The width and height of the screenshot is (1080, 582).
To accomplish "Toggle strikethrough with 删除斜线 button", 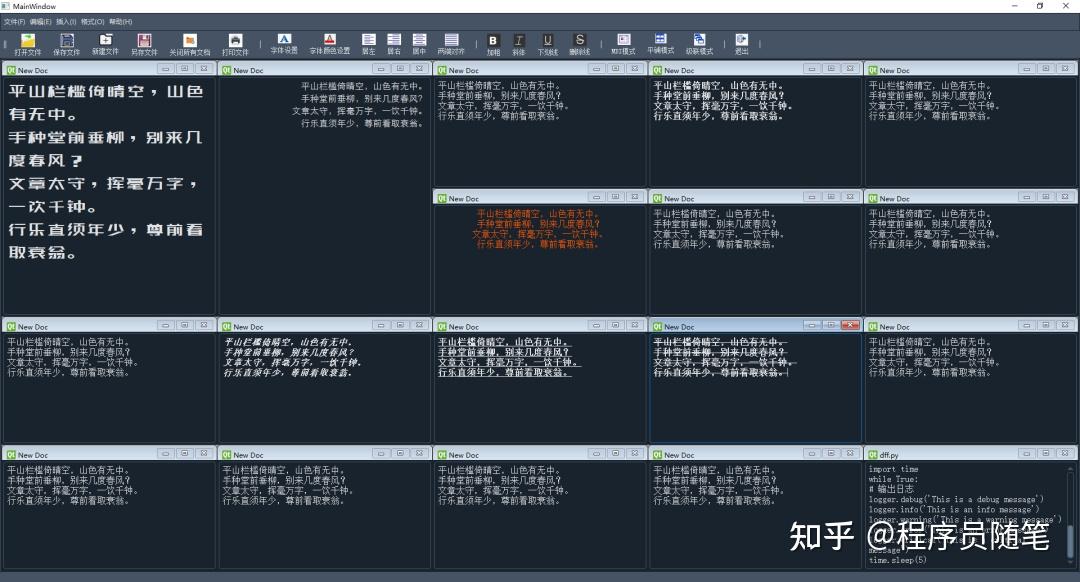I will (x=581, y=40).
